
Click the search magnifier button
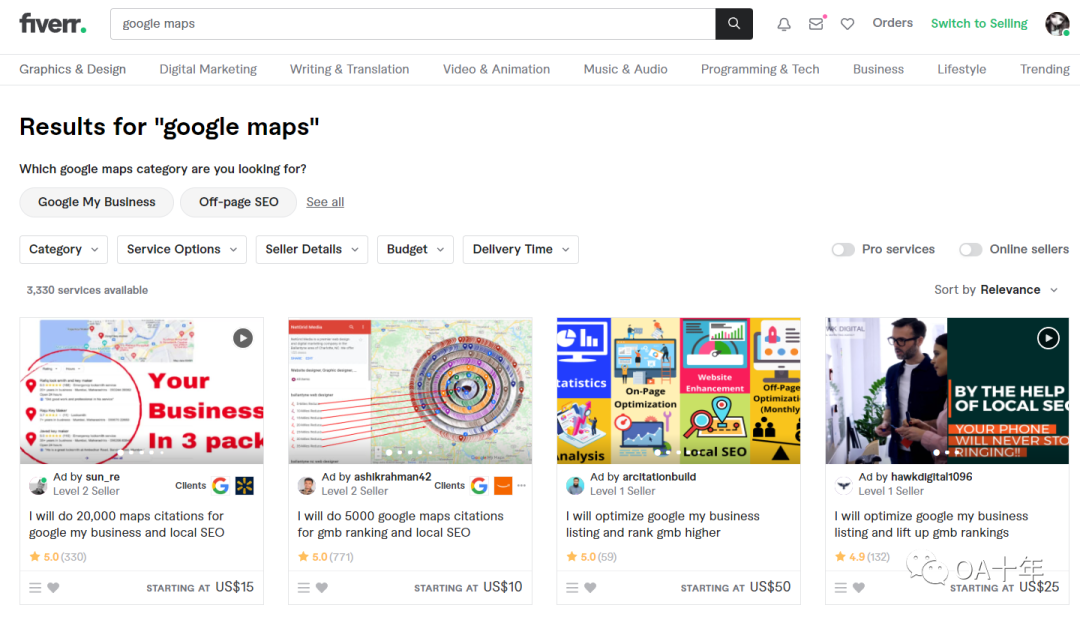pyautogui.click(x=734, y=24)
